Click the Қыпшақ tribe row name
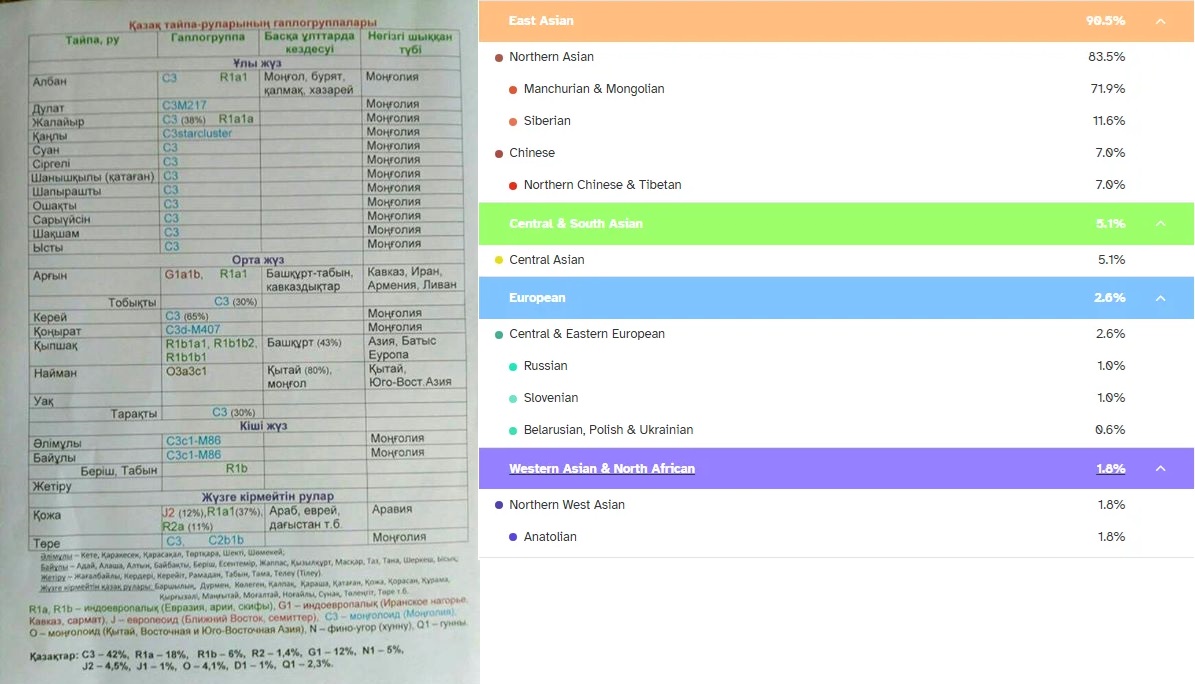The height and width of the screenshot is (684, 1195). pyautogui.click(x=56, y=346)
